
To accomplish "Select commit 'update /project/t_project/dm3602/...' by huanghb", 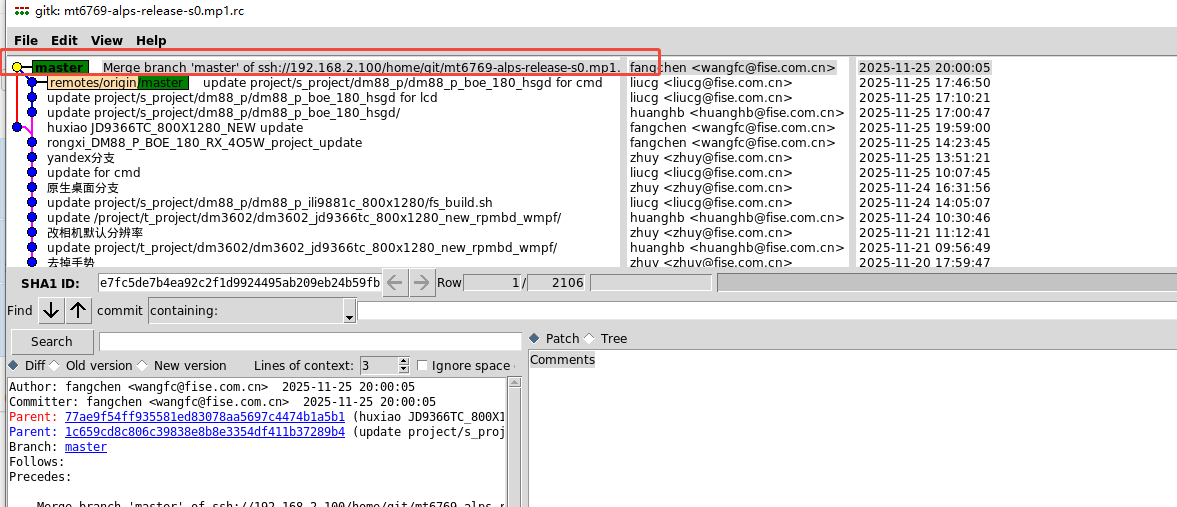I will 303,218.
